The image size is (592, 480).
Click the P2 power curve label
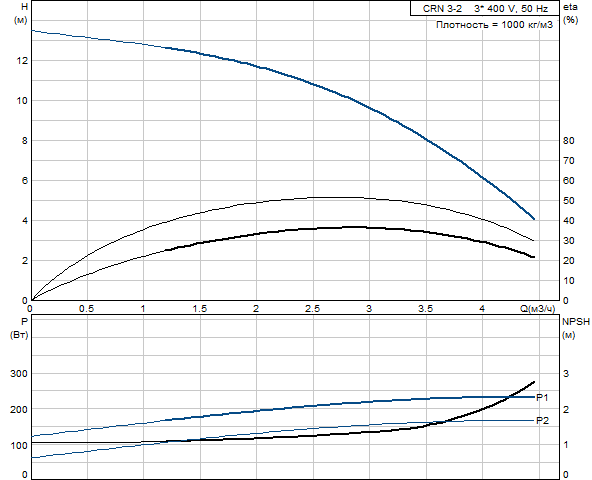pyautogui.click(x=543, y=420)
